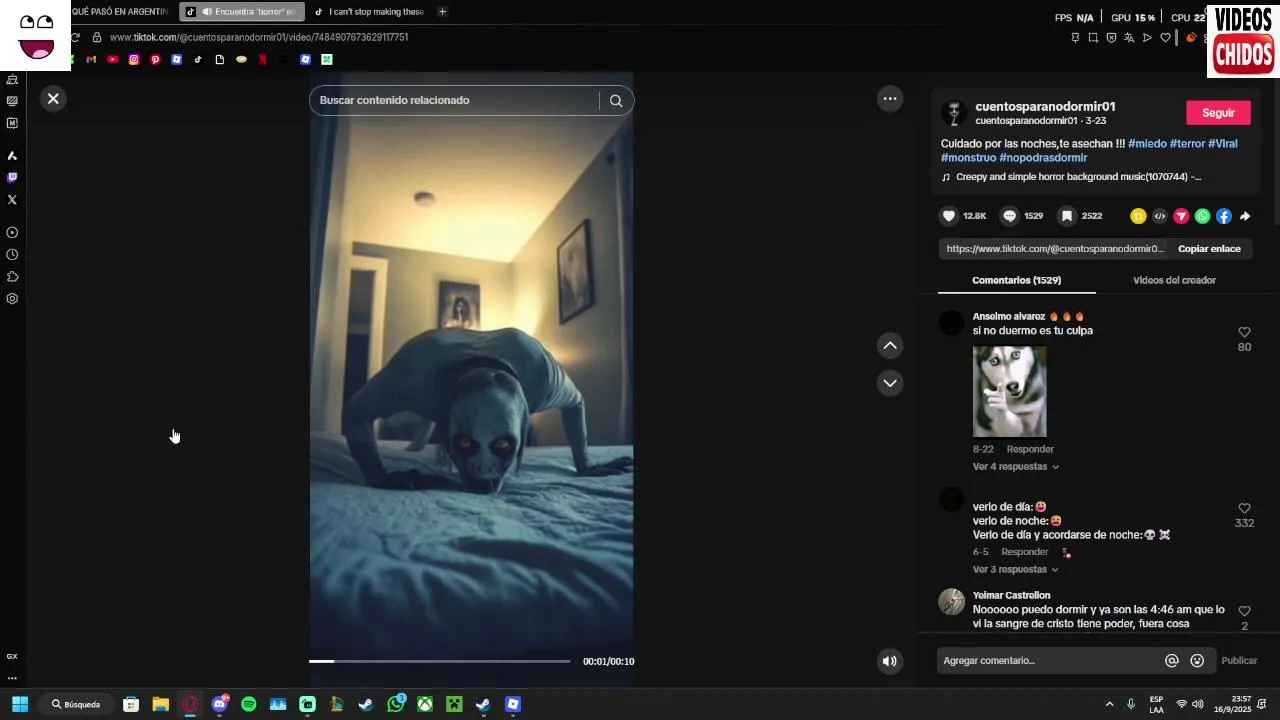Open Pinterest bookmark in bookmarks bar
Screen dimensions: 1280x720
(155, 60)
